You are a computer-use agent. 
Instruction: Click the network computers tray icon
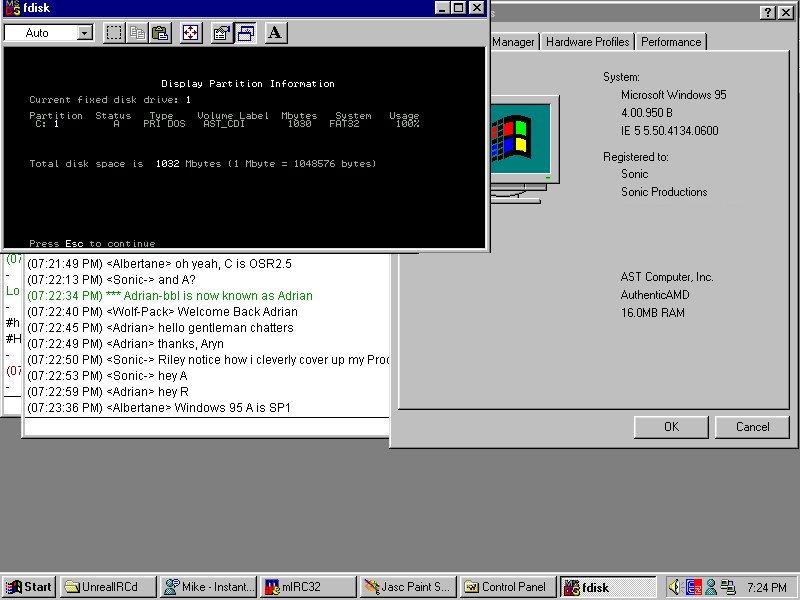click(x=727, y=587)
